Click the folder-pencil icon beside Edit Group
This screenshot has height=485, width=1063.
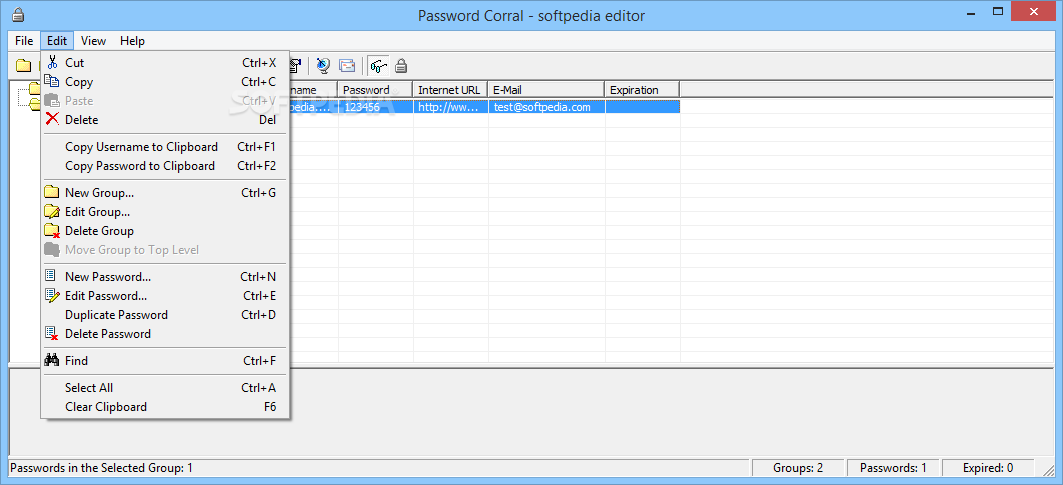click(52, 212)
